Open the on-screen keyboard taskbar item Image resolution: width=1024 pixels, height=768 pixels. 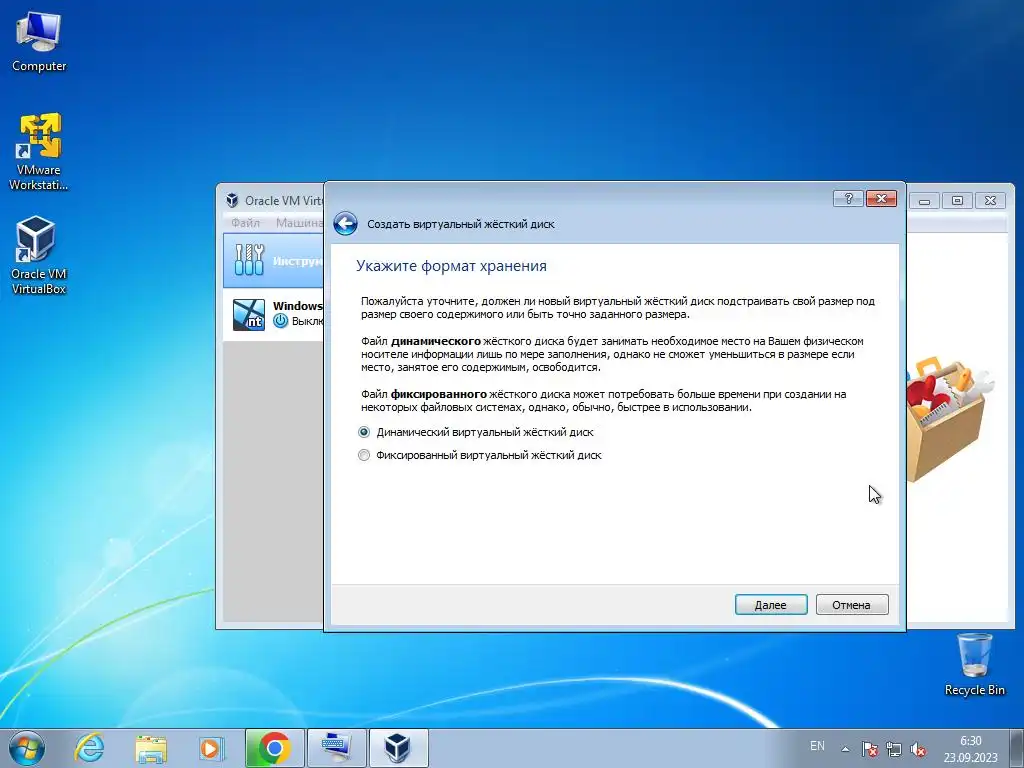coord(336,748)
